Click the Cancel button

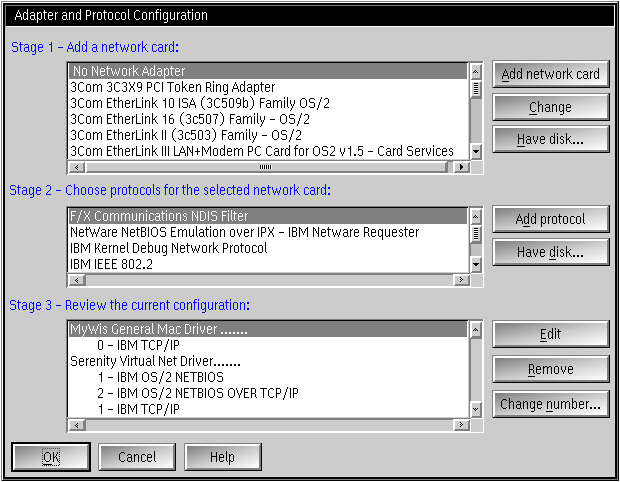pyautogui.click(x=137, y=457)
